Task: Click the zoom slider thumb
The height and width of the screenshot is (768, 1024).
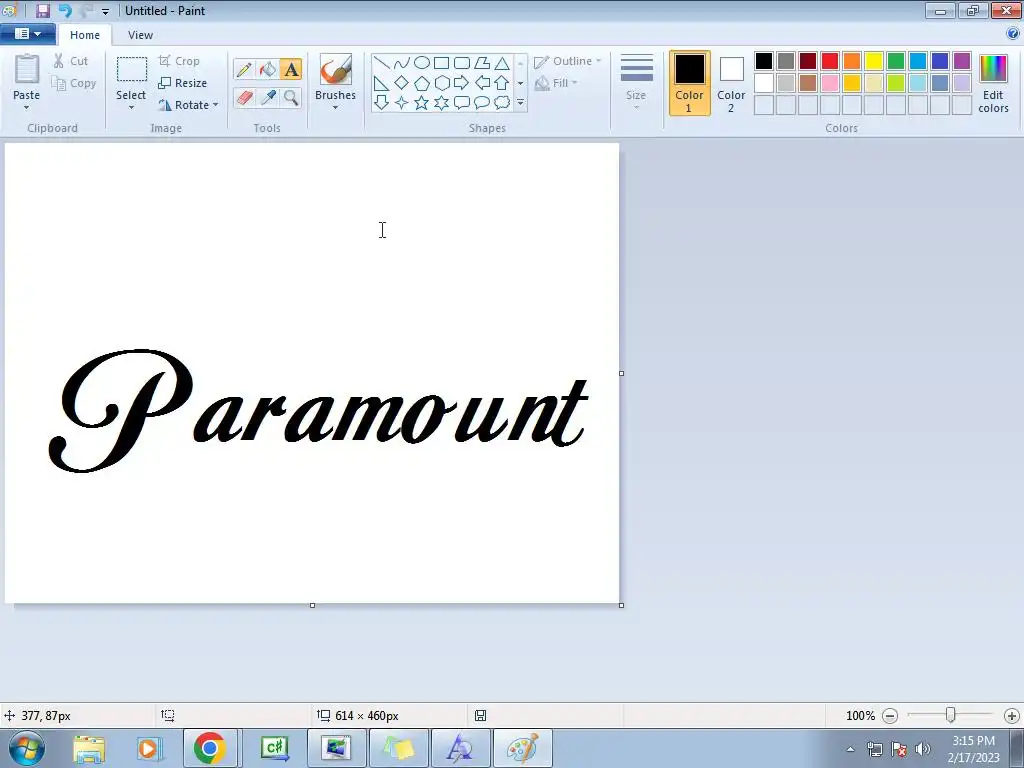Action: click(x=951, y=716)
